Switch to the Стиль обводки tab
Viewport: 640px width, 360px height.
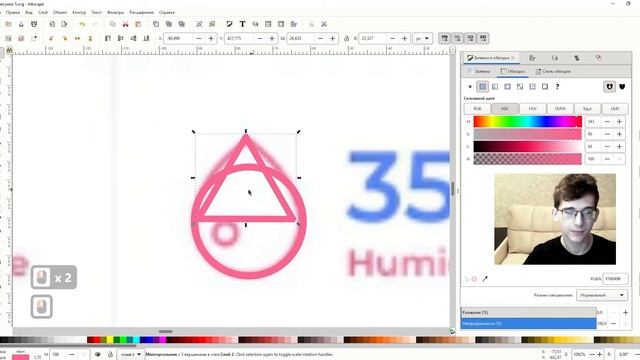(x=553, y=71)
